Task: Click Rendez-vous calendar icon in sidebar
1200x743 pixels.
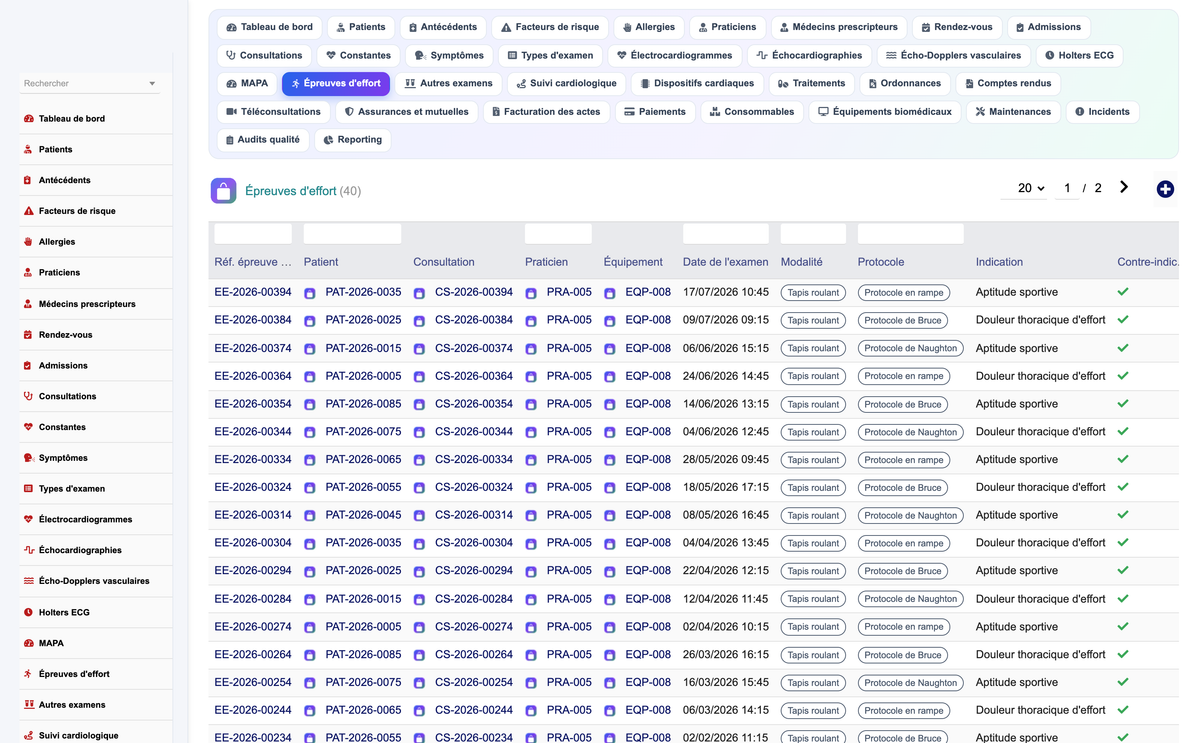Action: point(28,335)
